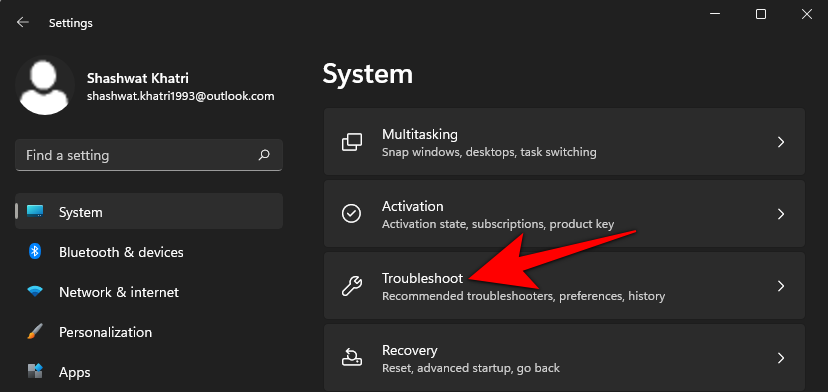Close the Settings window
This screenshot has width=828, height=392.
(x=806, y=14)
